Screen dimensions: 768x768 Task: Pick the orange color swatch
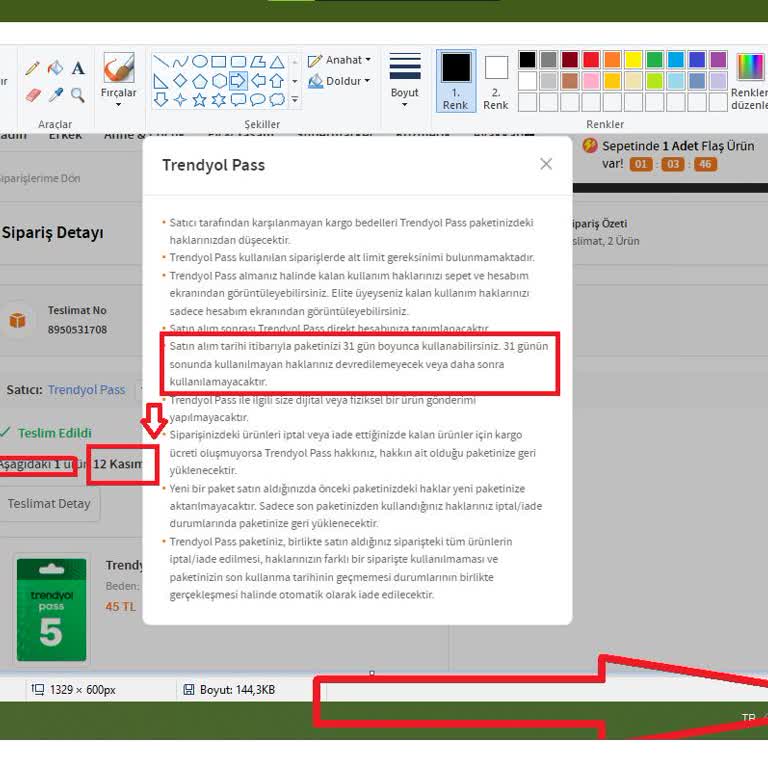pos(612,60)
